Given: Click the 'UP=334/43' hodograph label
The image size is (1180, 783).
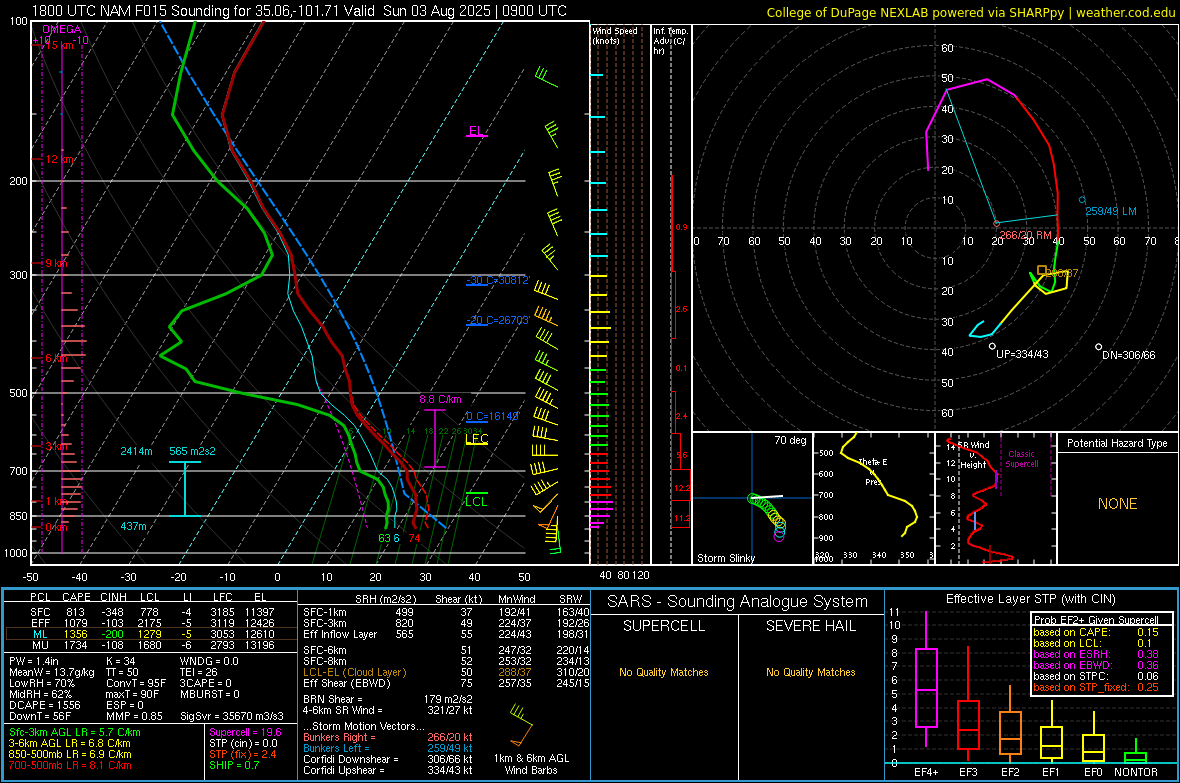Looking at the screenshot, I should tap(1022, 354).
